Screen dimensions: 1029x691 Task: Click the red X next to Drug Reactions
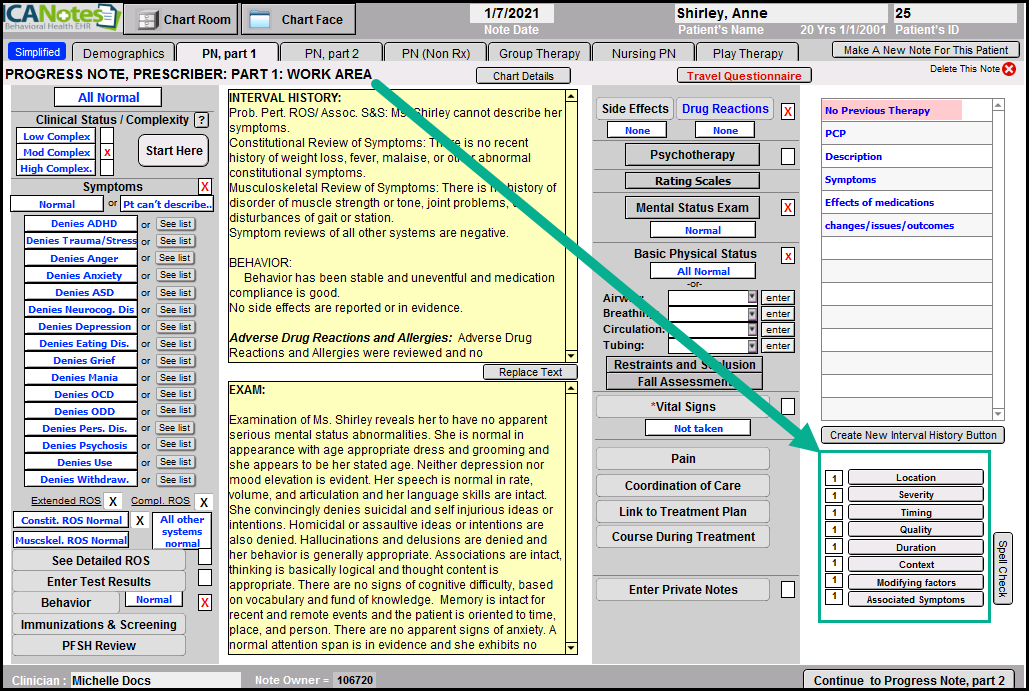[788, 112]
